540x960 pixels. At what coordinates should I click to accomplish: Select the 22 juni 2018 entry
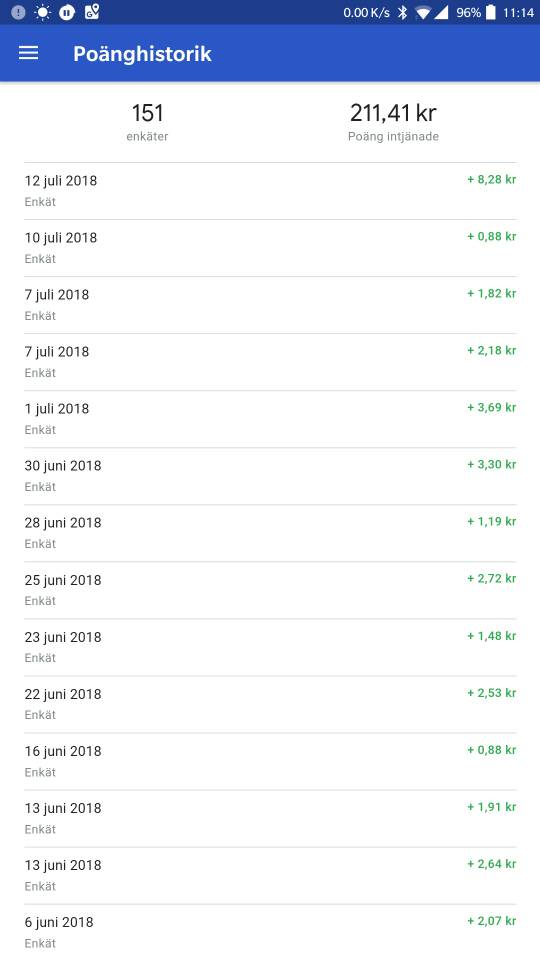pos(270,704)
